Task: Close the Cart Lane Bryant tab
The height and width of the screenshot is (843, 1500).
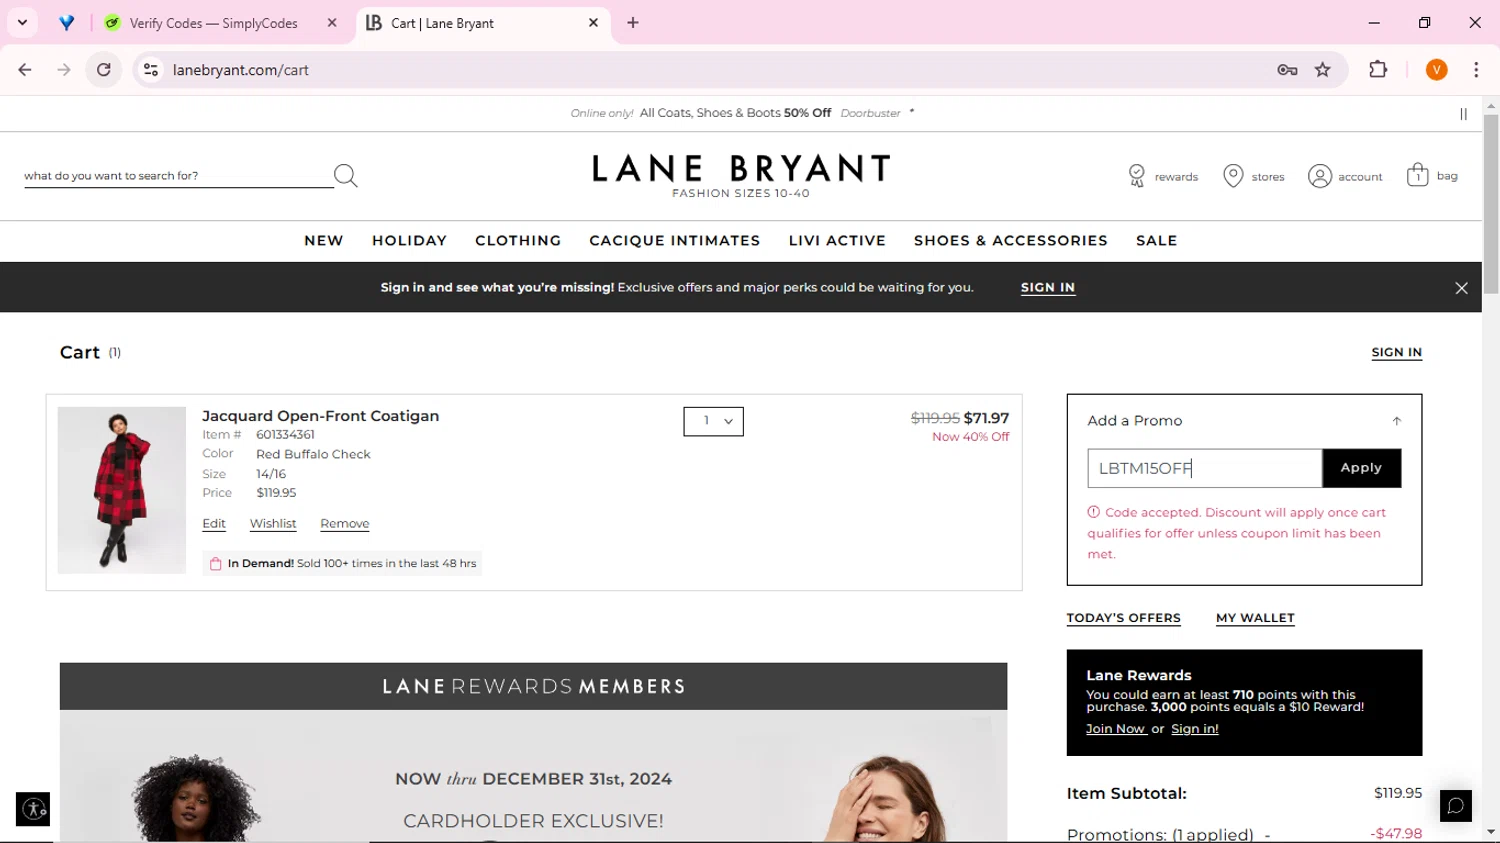Action: 593,22
